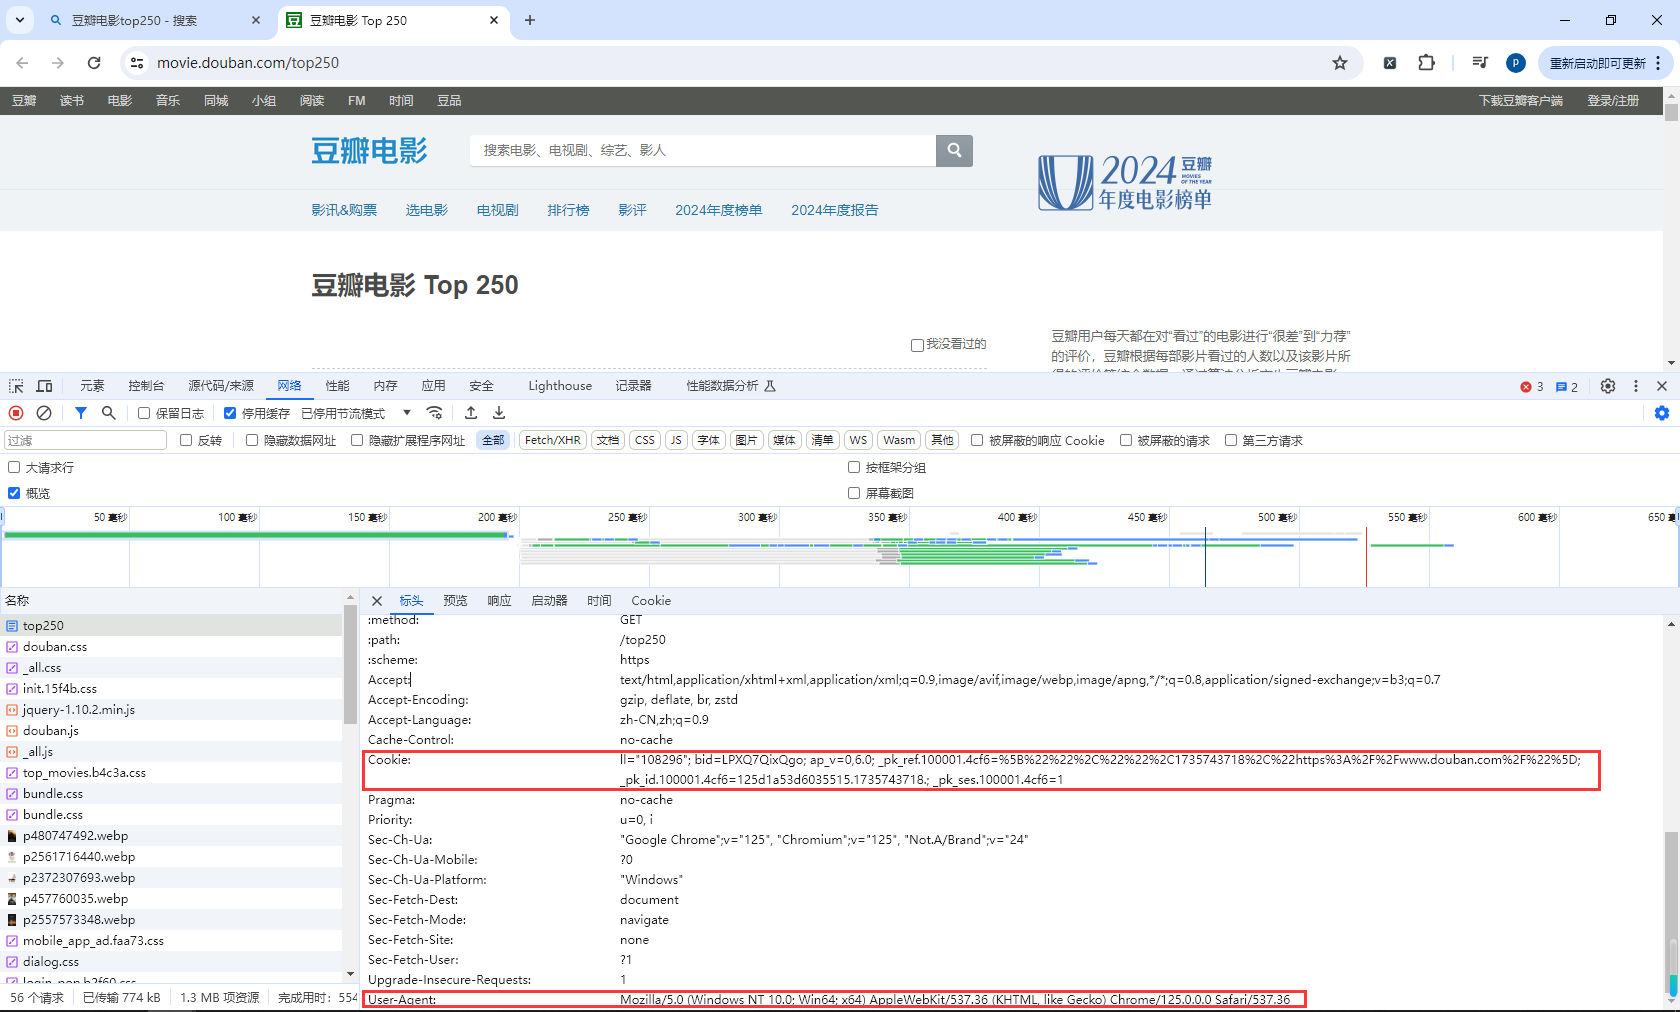The width and height of the screenshot is (1680, 1012).
Task: Close the DevTools panel
Action: (x=1662, y=386)
